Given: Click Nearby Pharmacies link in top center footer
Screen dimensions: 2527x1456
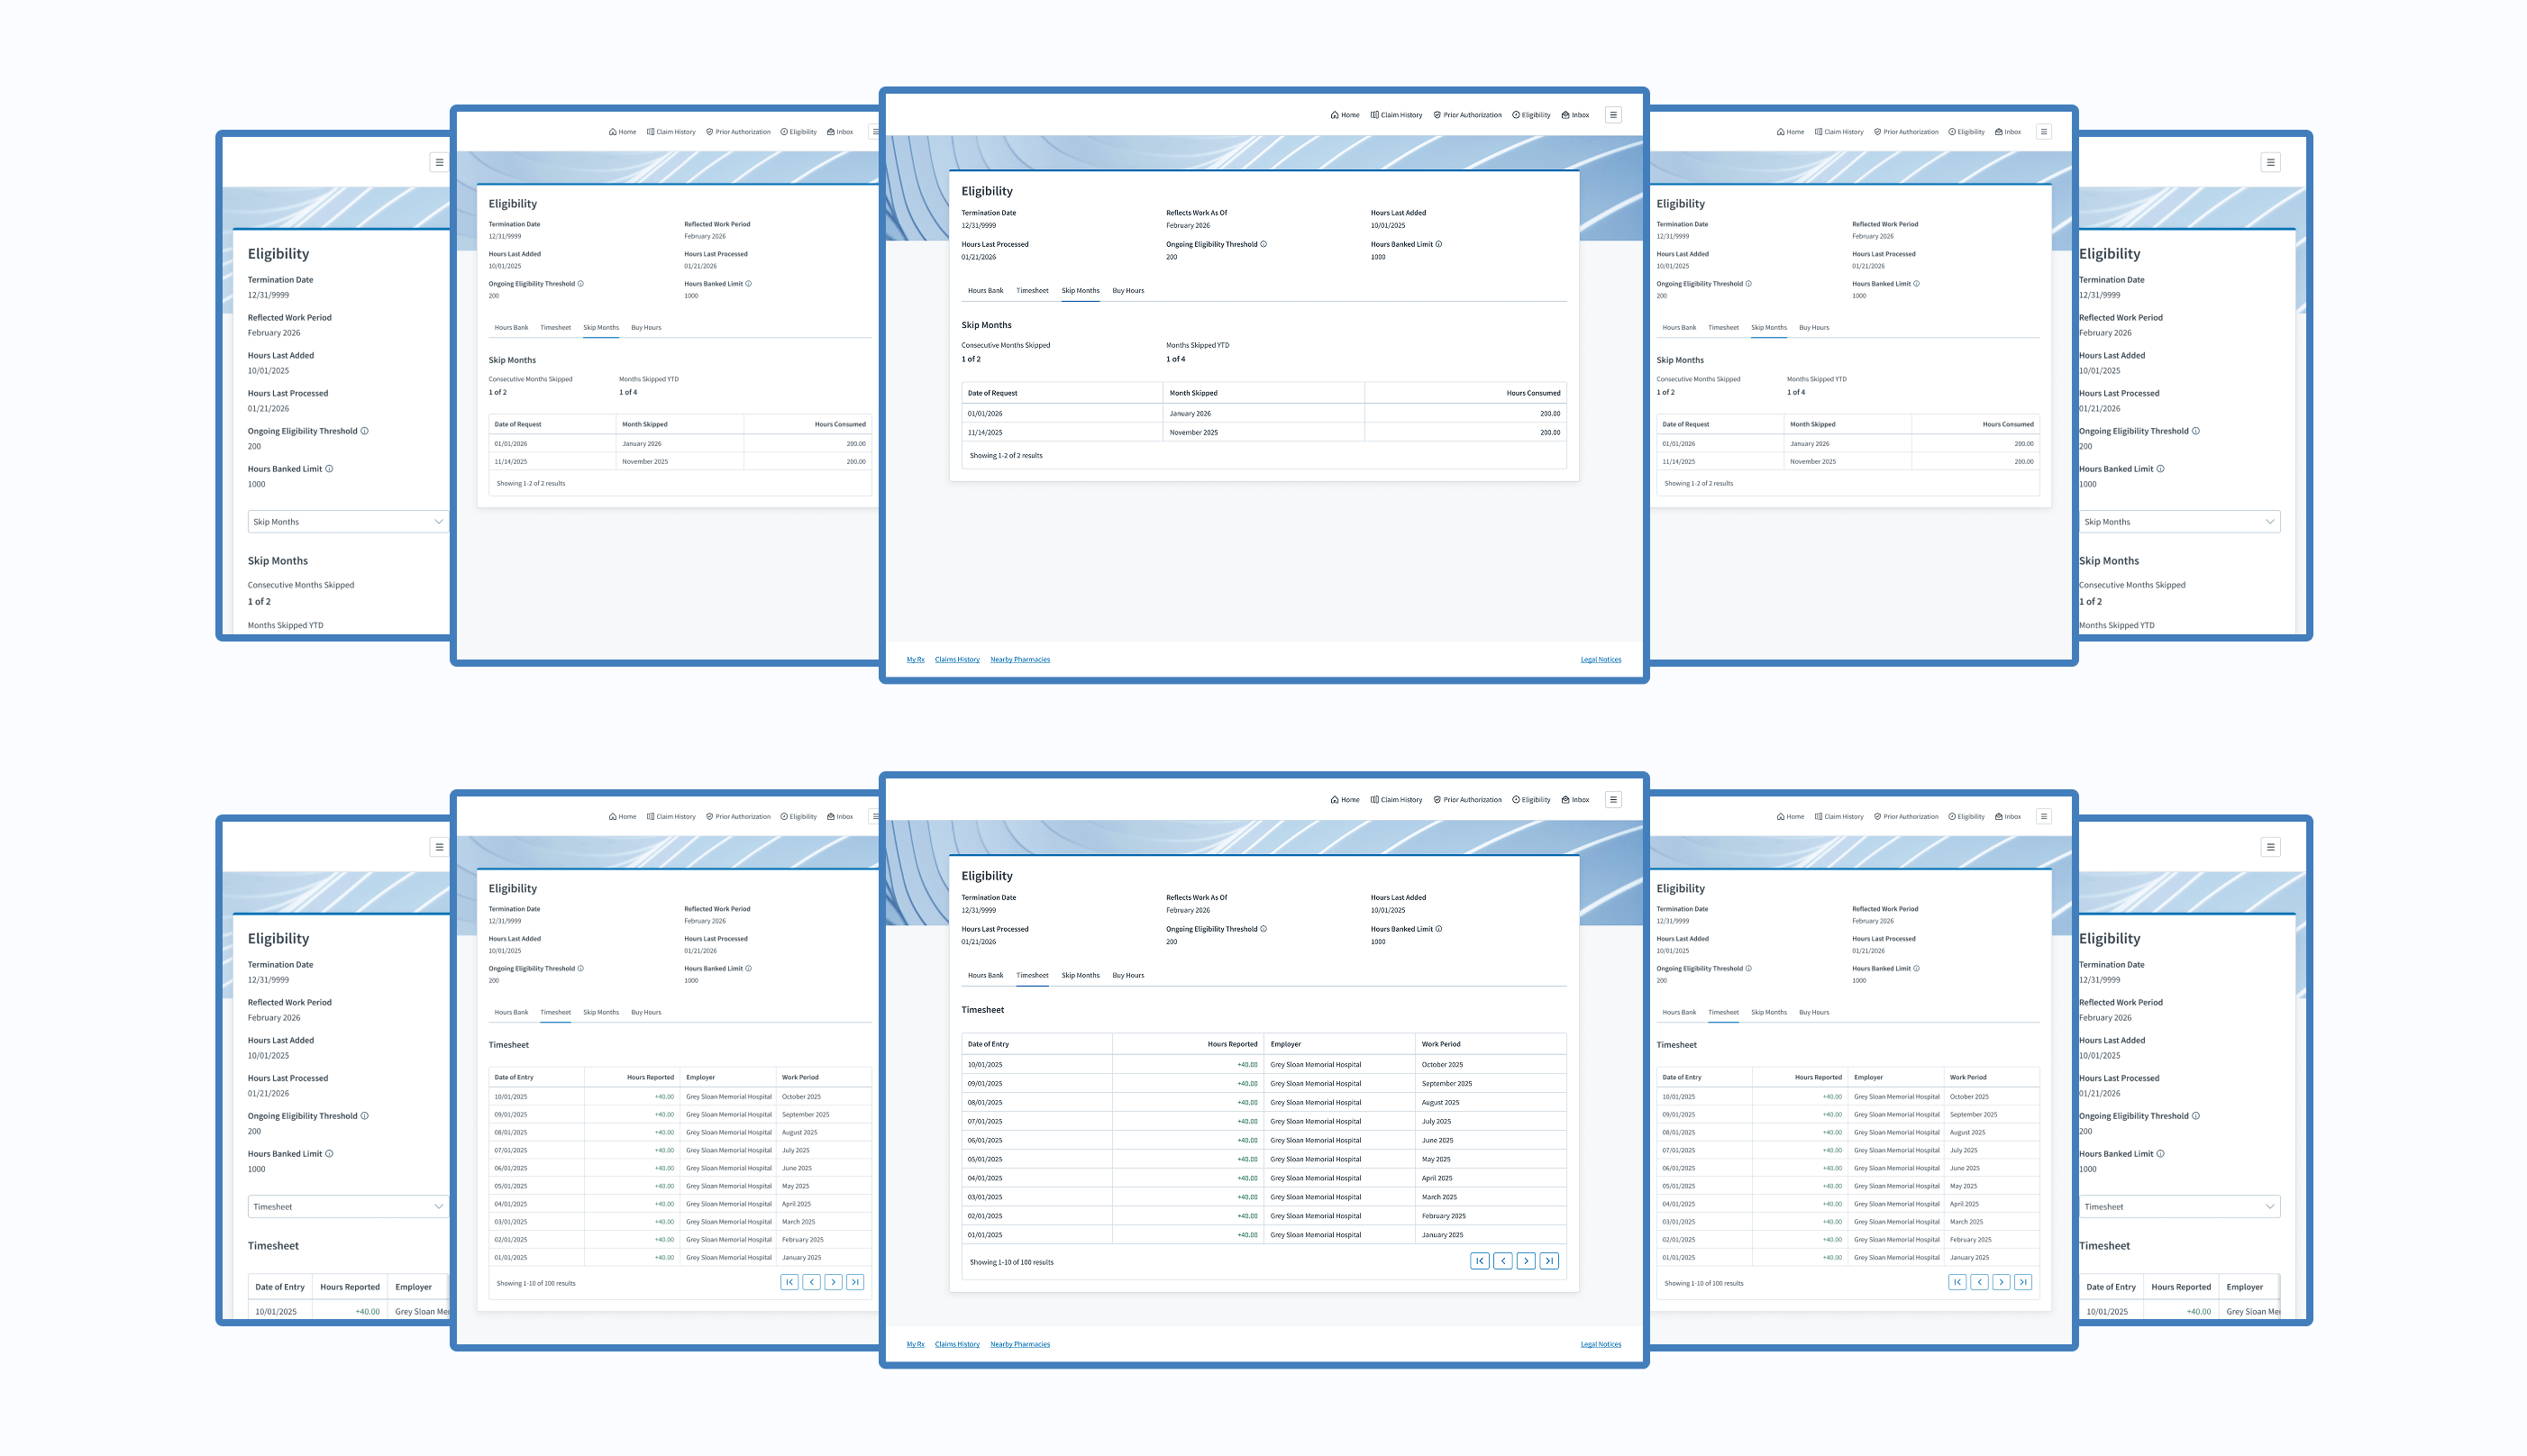Looking at the screenshot, I should [x=1019, y=660].
